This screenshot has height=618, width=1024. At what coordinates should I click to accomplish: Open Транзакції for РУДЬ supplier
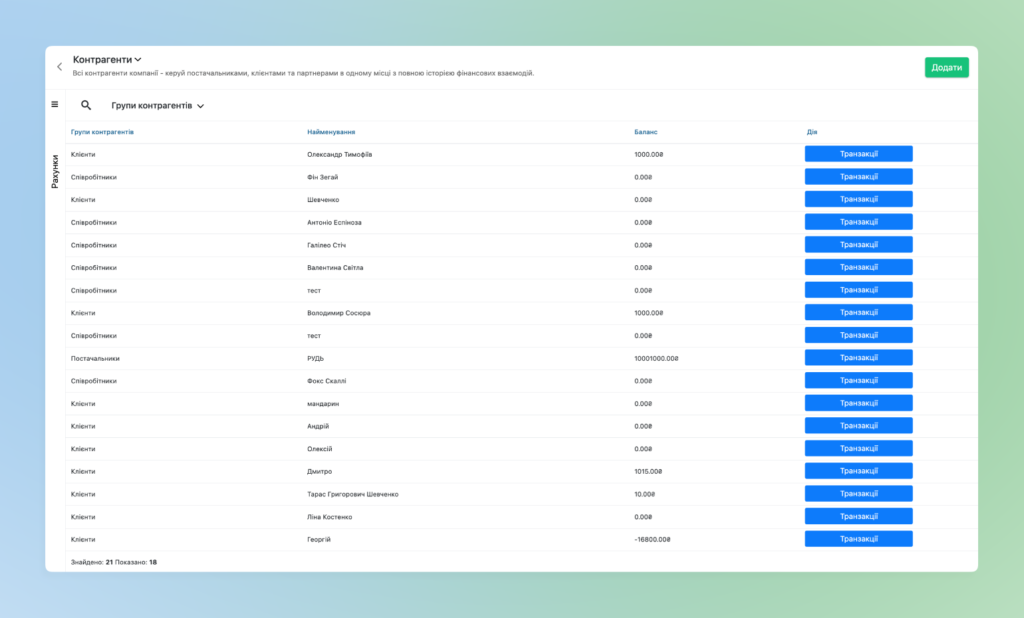click(x=858, y=358)
